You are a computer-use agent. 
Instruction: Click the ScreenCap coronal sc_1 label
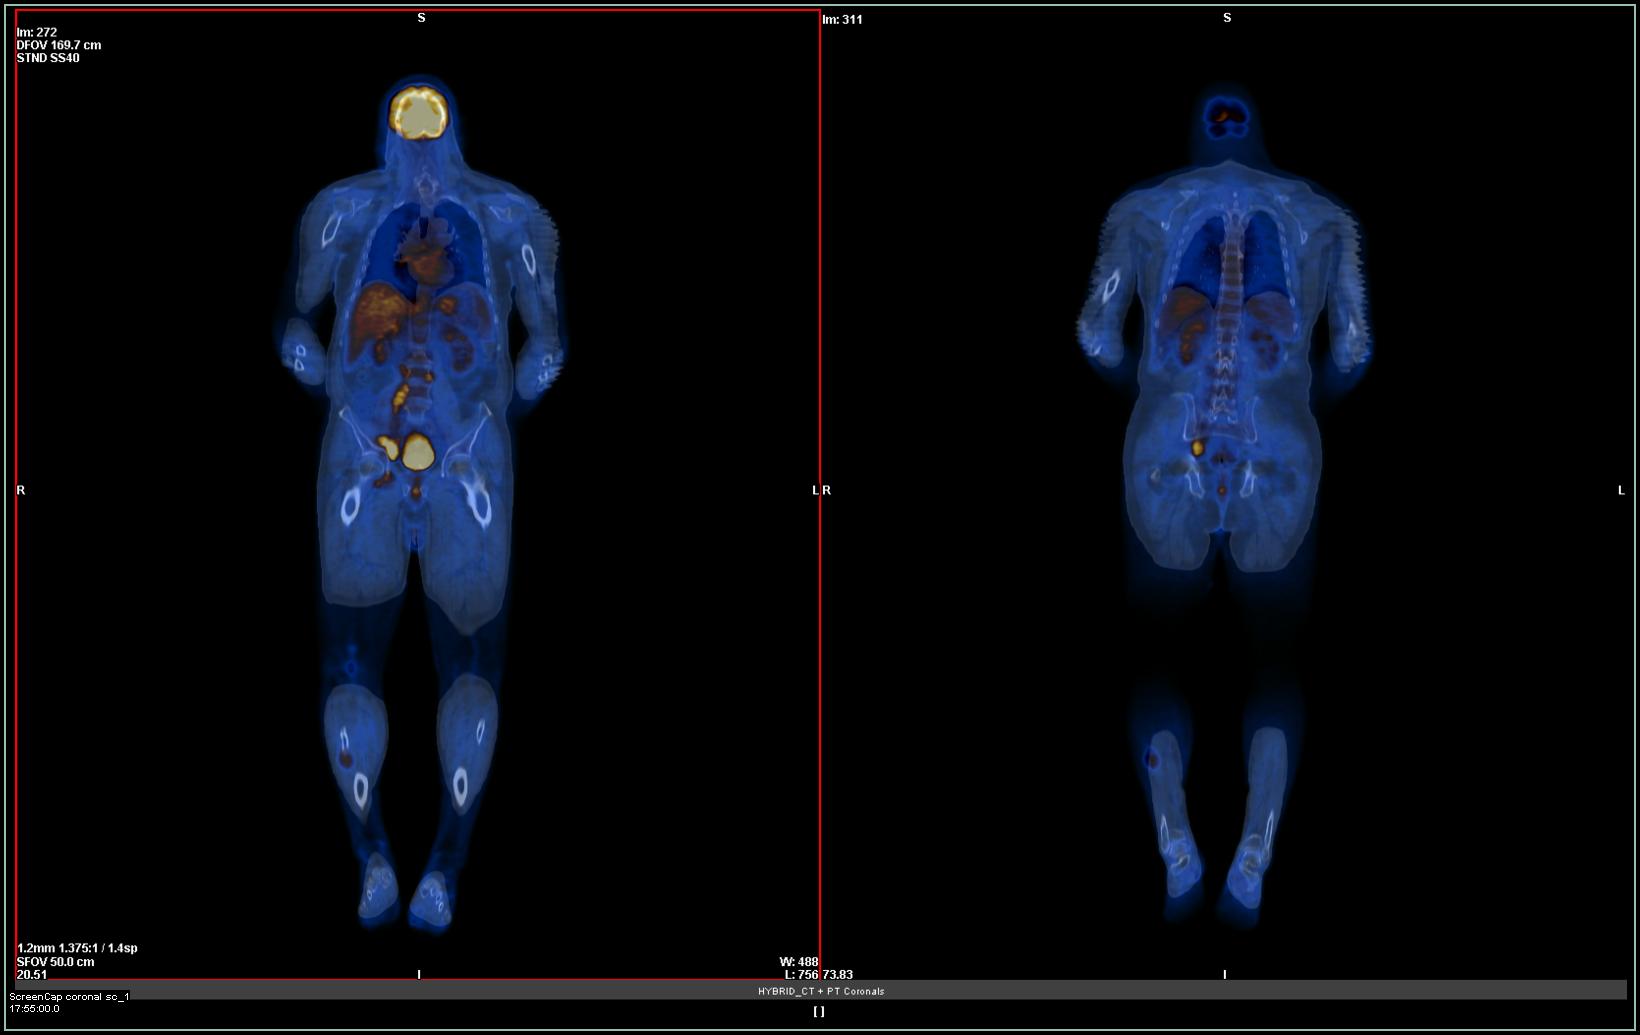click(69, 997)
